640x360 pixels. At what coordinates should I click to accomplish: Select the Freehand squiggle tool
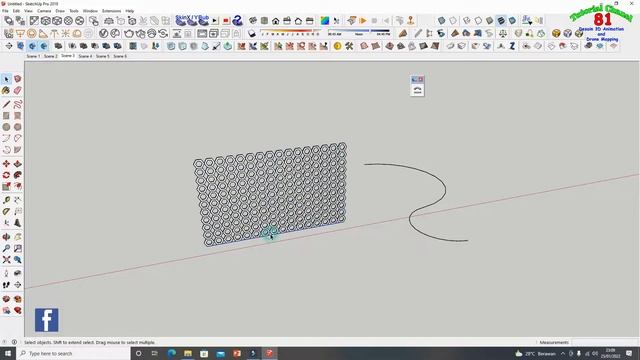(x=18, y=104)
